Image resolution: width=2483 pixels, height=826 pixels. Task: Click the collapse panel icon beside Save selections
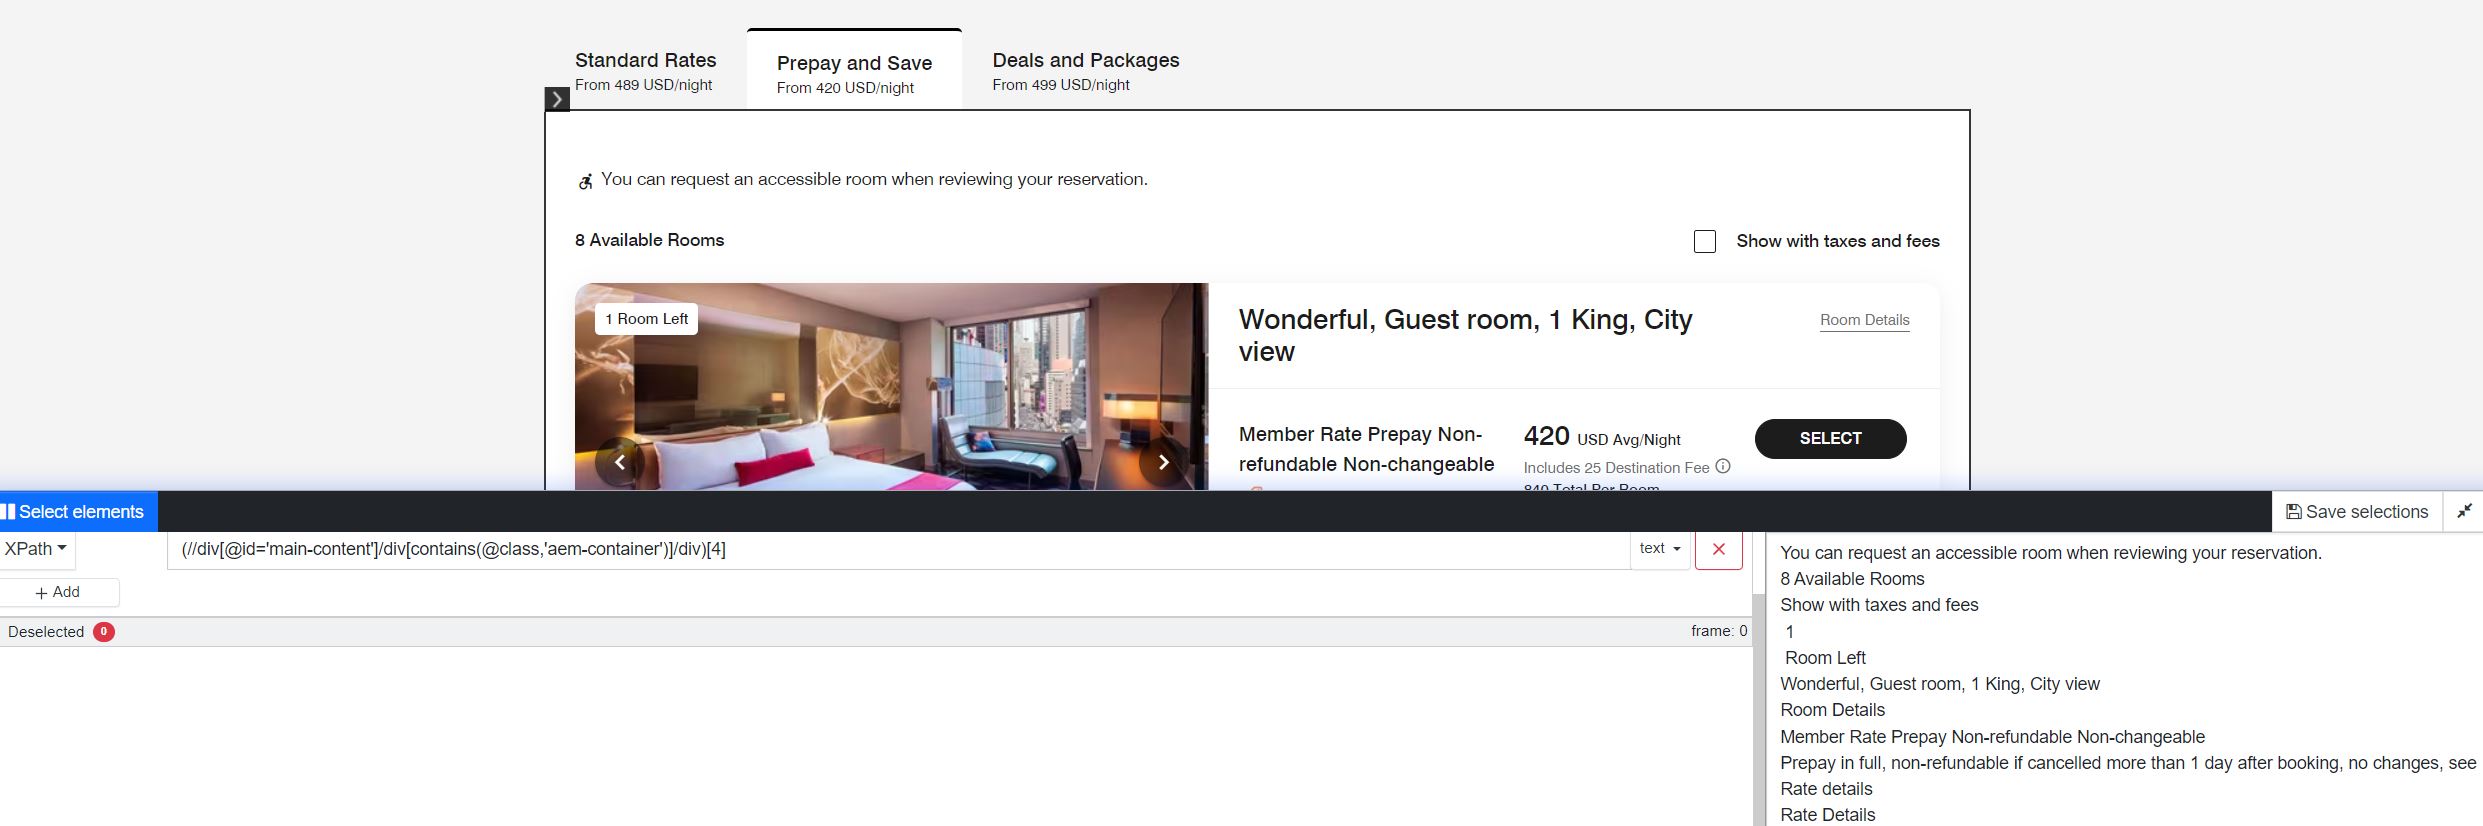2464,511
